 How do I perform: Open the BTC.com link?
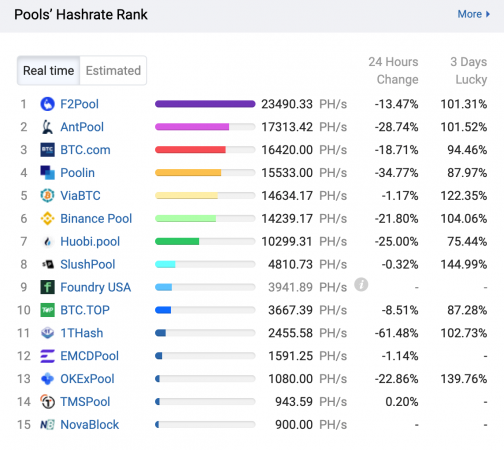(x=85, y=150)
